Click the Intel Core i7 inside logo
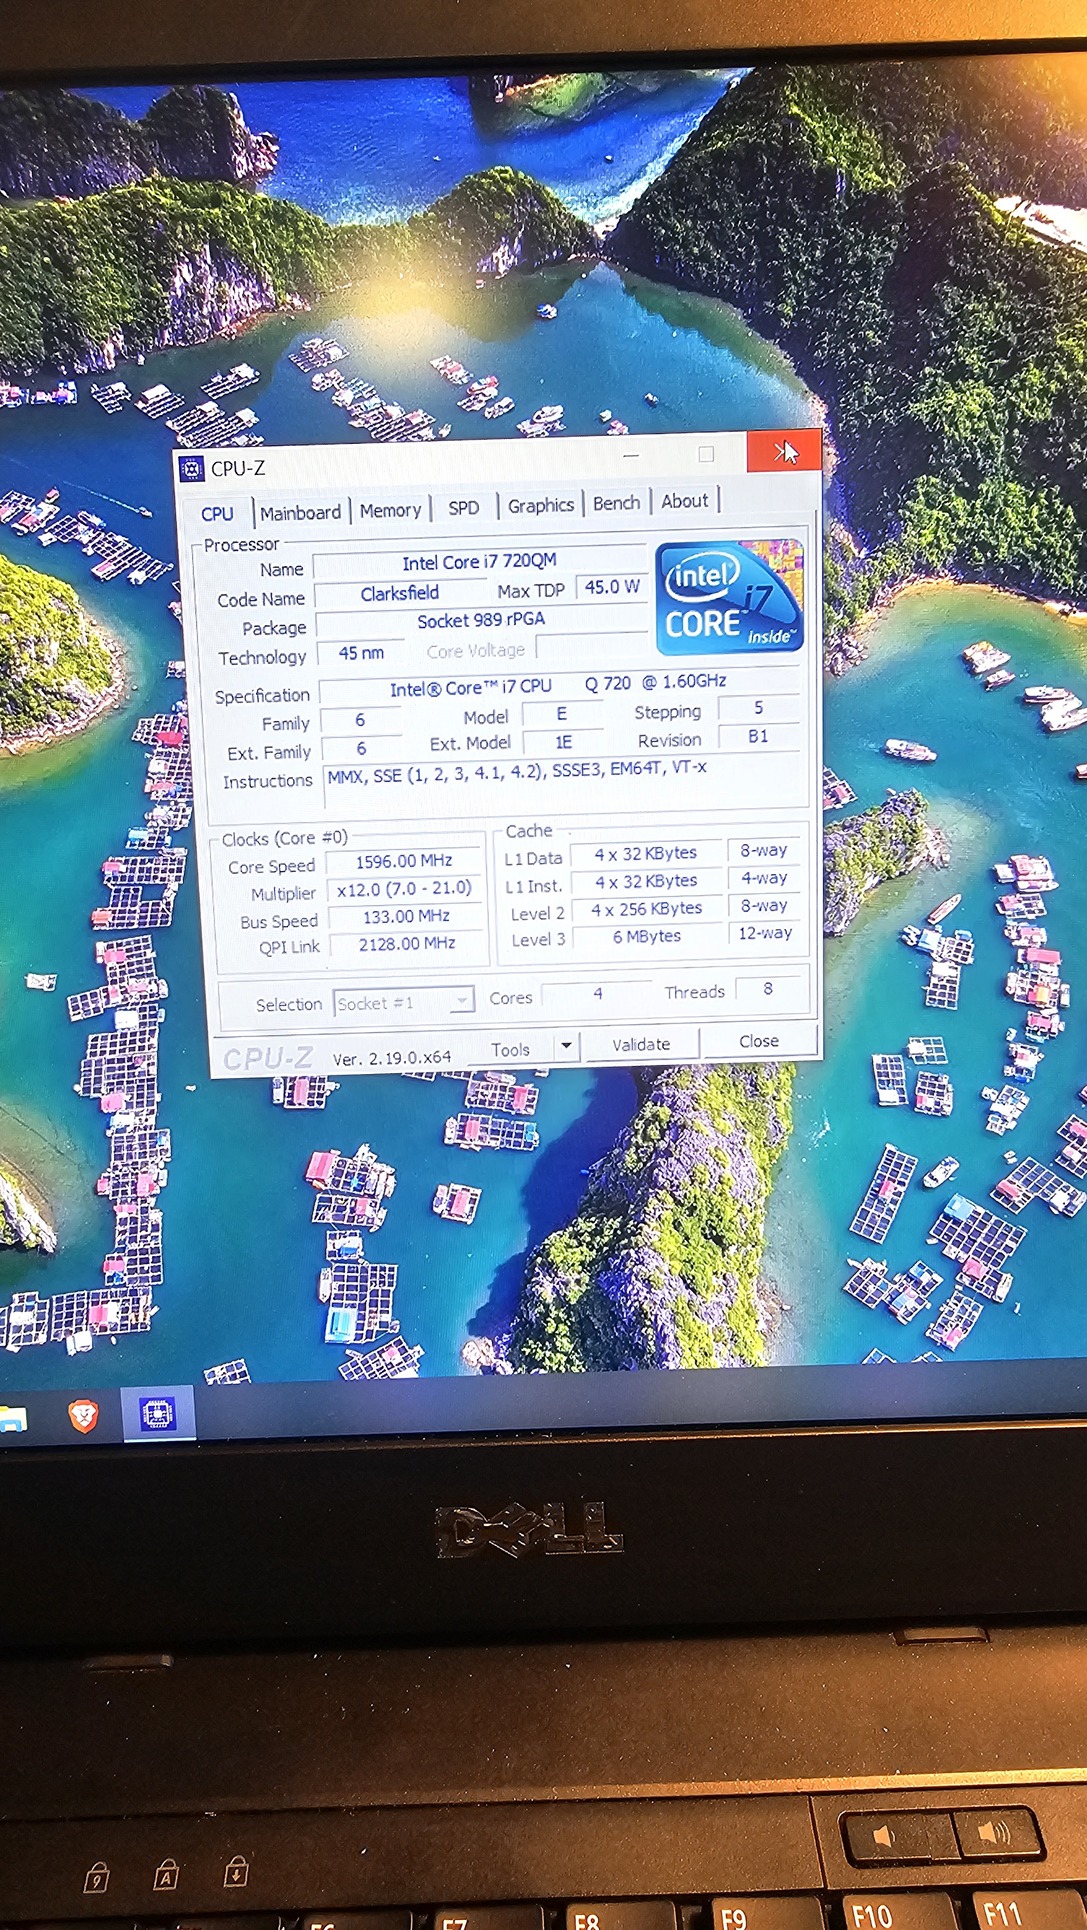Image resolution: width=1087 pixels, height=1930 pixels. click(729, 597)
